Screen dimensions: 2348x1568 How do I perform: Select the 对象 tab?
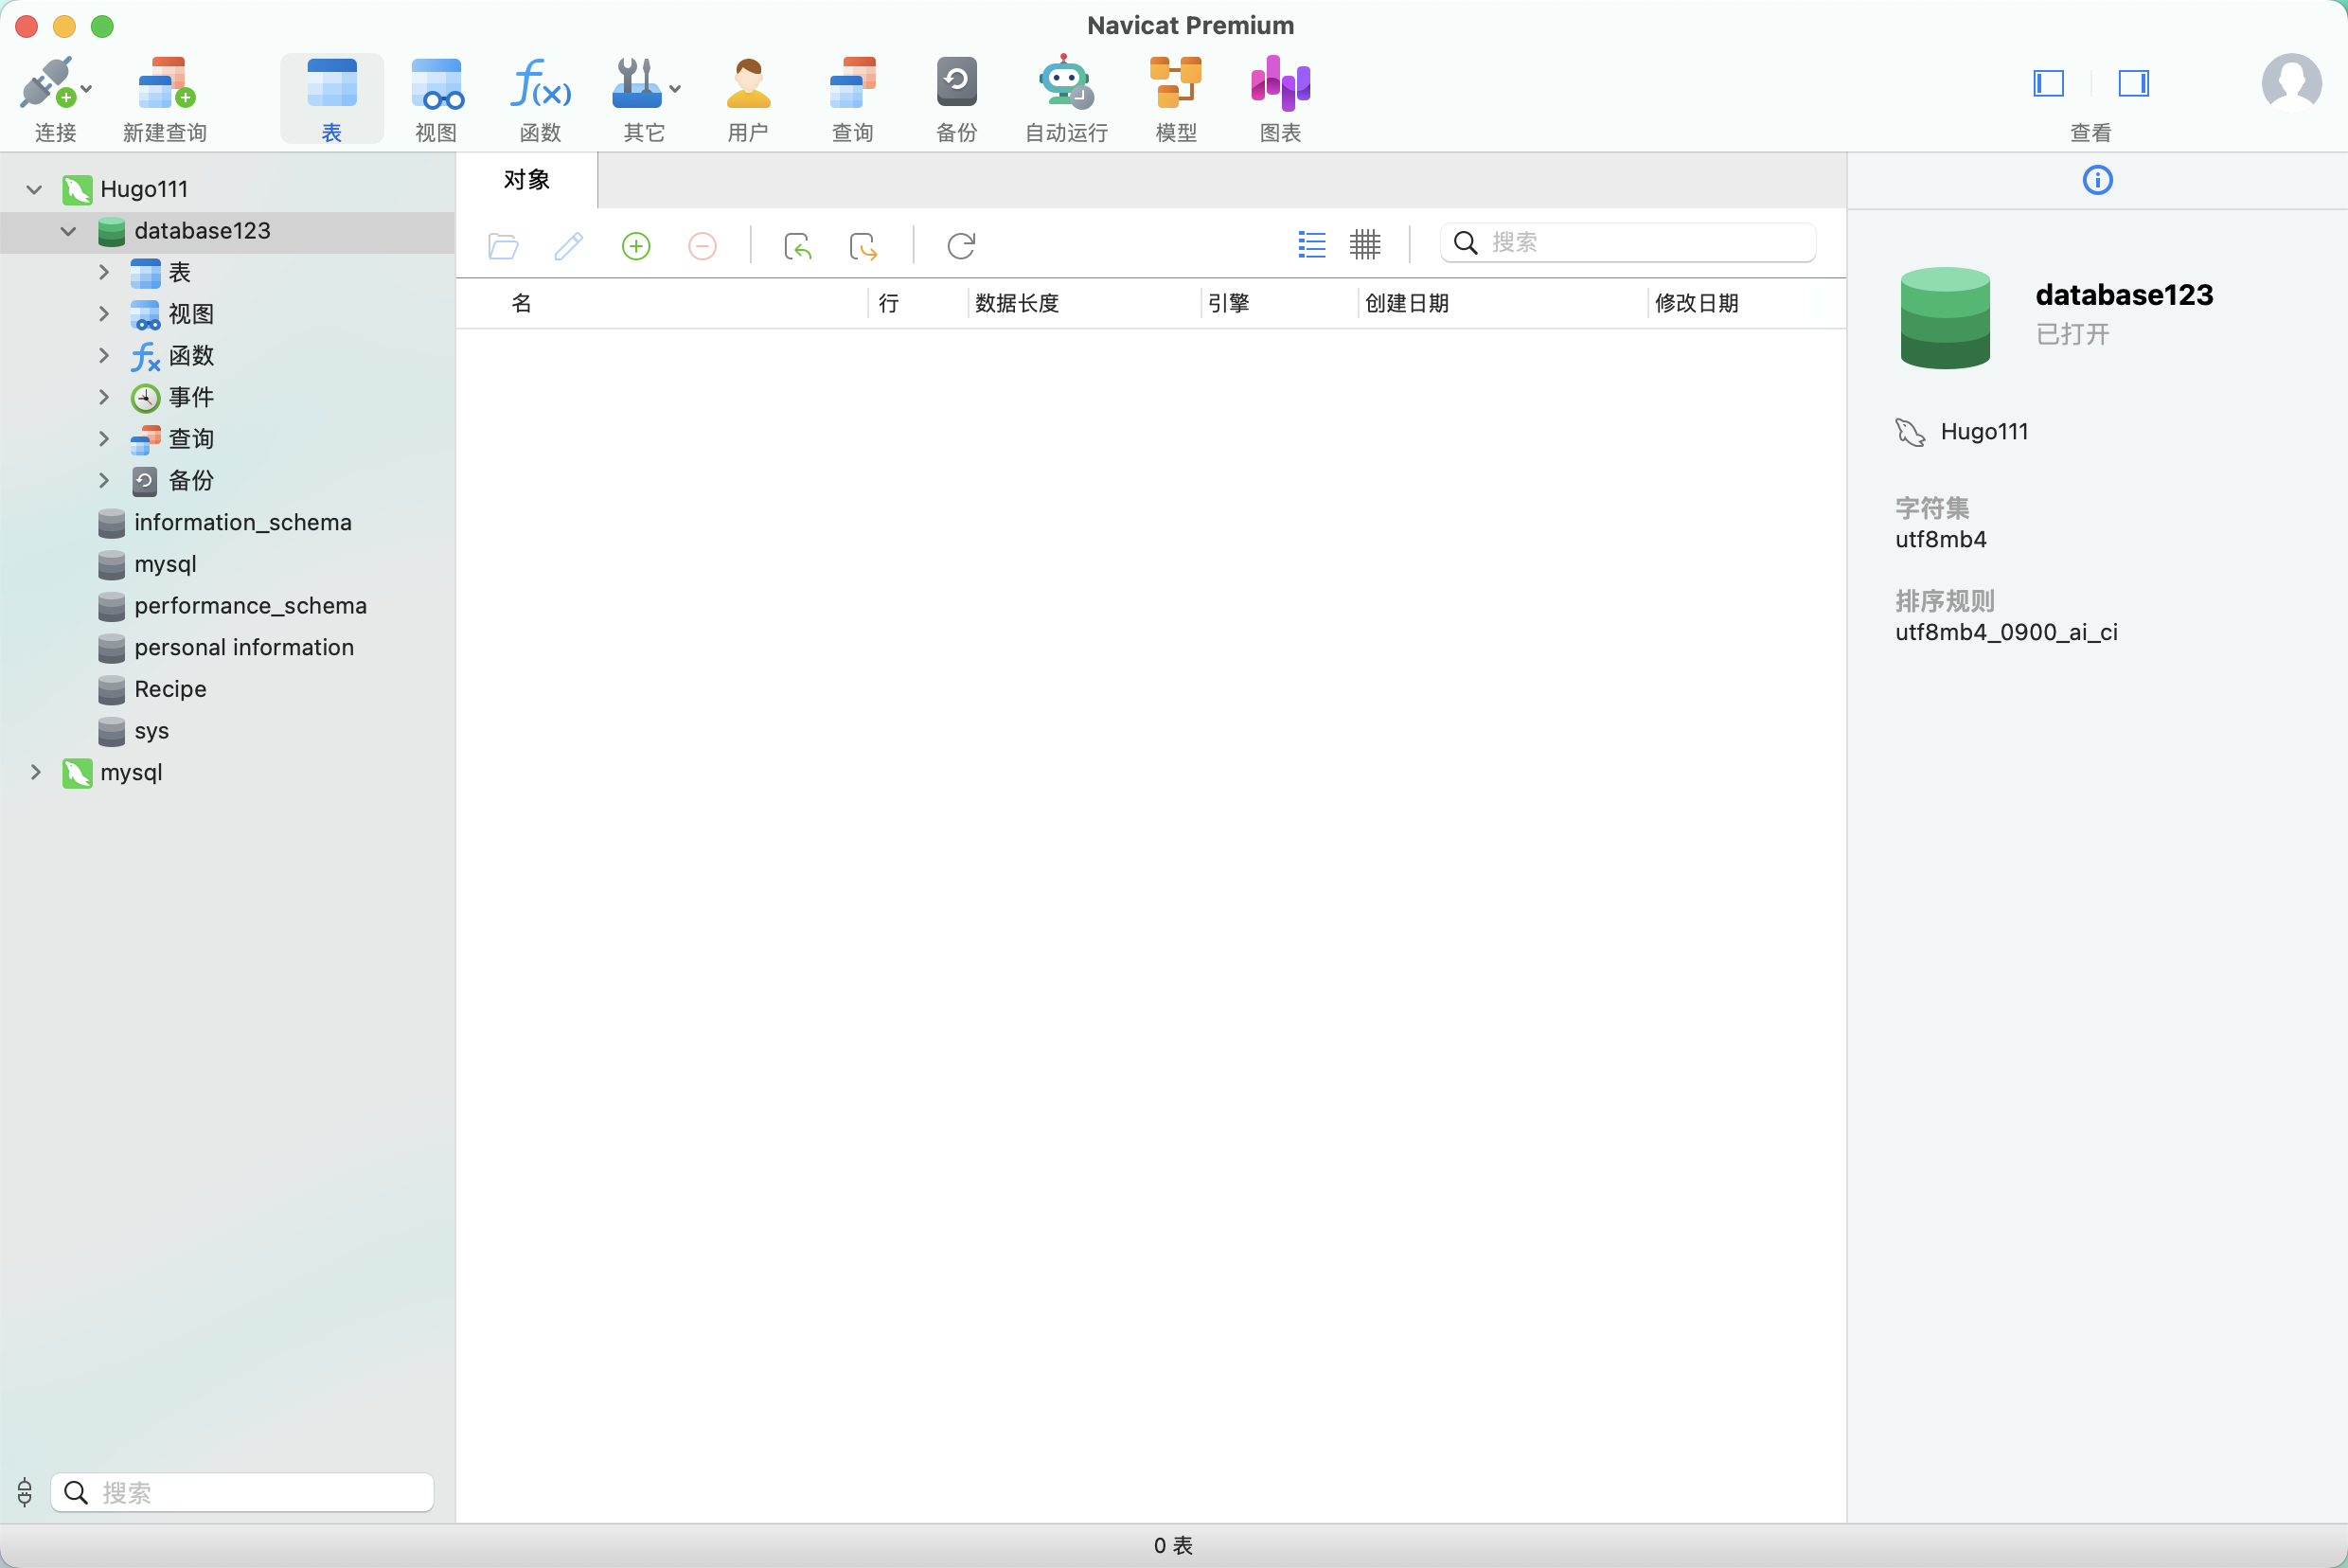pyautogui.click(x=526, y=180)
